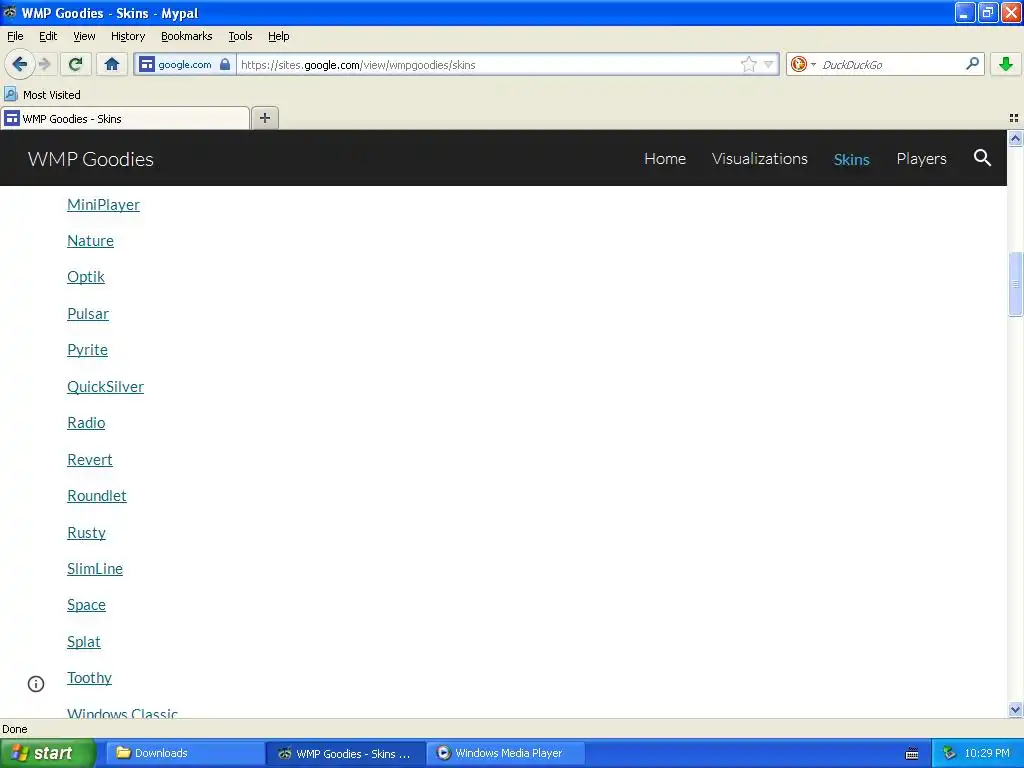Open the Players page
Viewport: 1024px width, 768px height.
point(921,159)
